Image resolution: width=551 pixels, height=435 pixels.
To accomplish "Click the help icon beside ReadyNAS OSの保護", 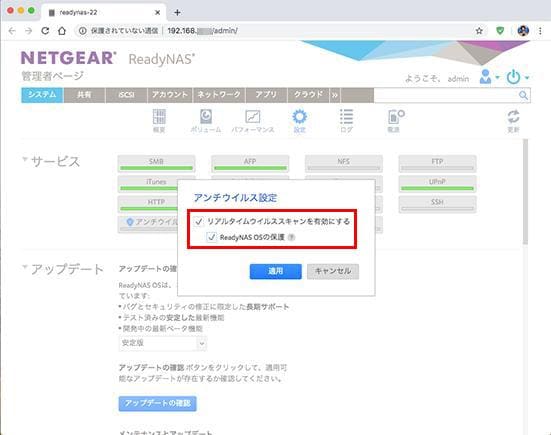I will point(291,238).
